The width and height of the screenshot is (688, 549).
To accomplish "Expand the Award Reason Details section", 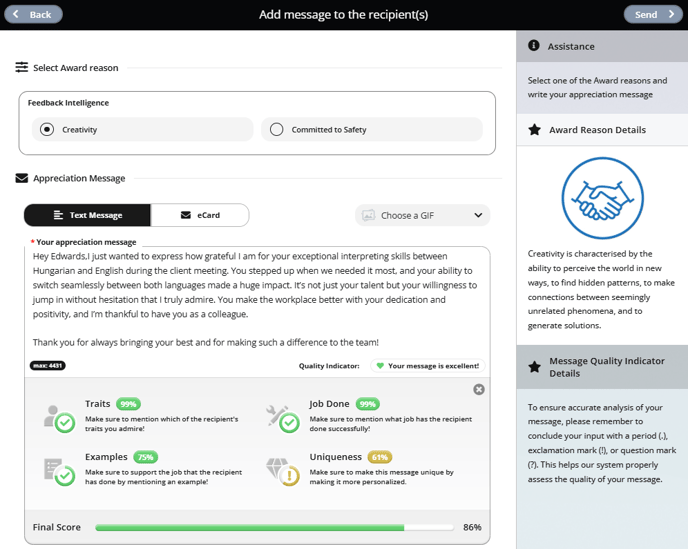I will [x=602, y=130].
